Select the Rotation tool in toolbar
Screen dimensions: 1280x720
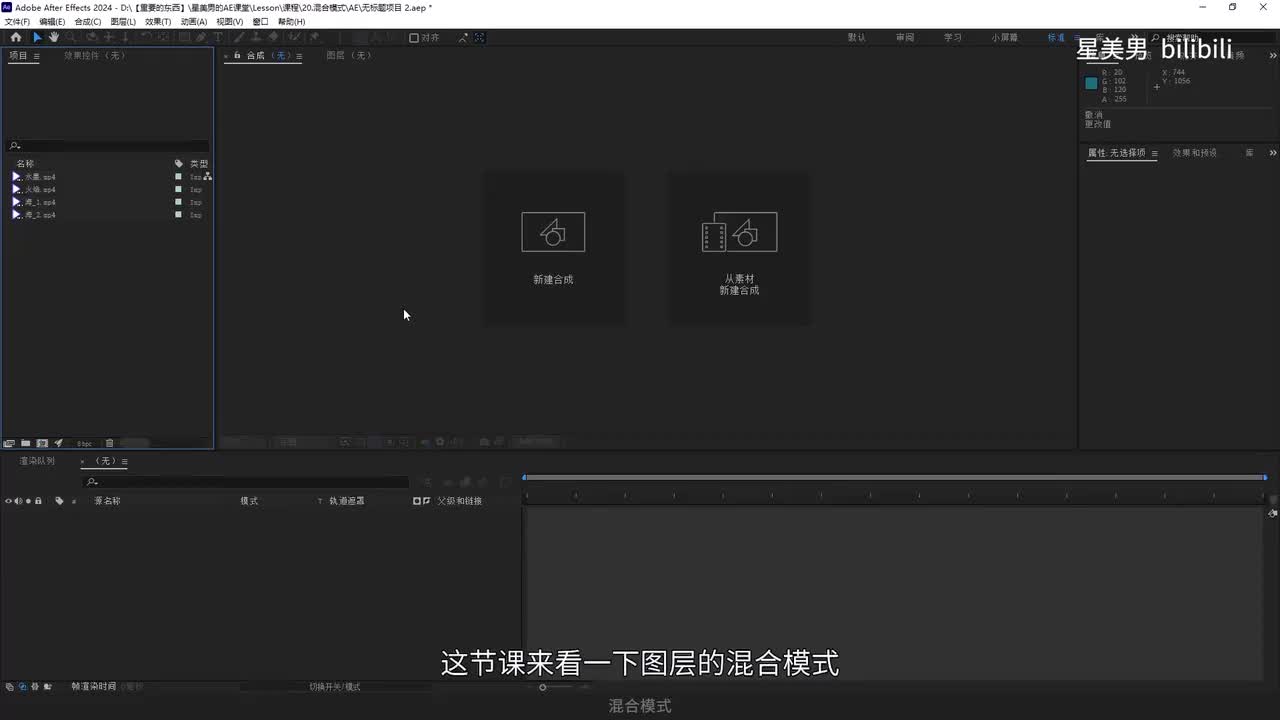point(146,37)
